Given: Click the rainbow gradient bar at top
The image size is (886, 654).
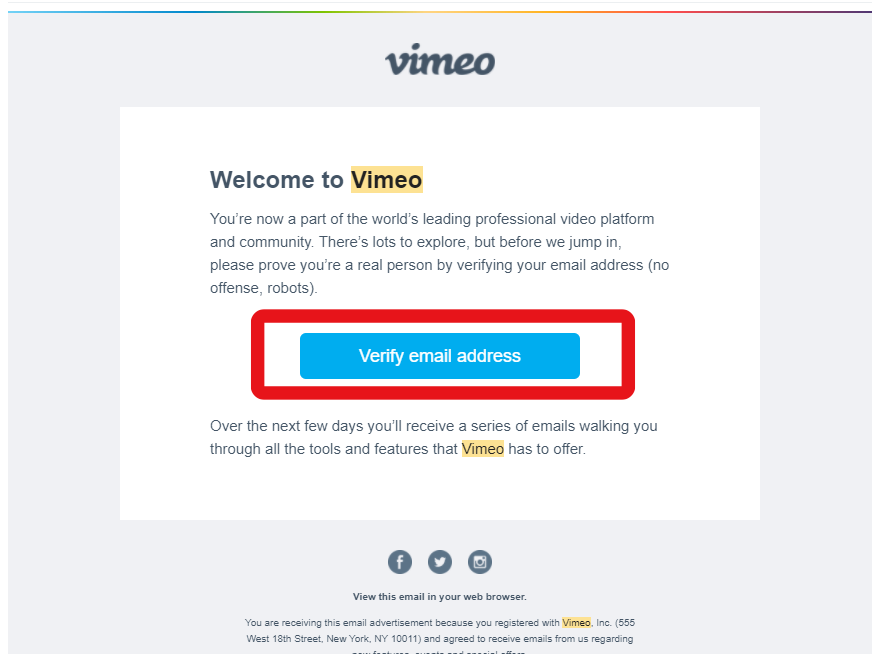Looking at the screenshot, I should pyautogui.click(x=440, y=11).
